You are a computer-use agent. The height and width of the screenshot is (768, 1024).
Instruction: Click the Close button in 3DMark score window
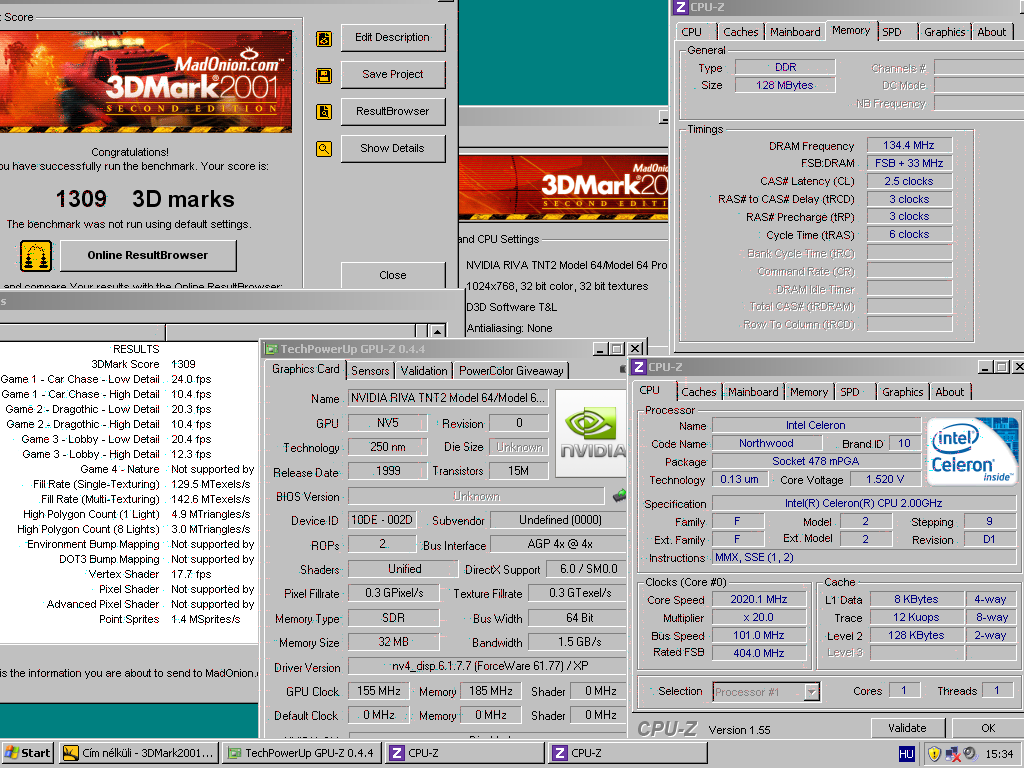(x=392, y=275)
